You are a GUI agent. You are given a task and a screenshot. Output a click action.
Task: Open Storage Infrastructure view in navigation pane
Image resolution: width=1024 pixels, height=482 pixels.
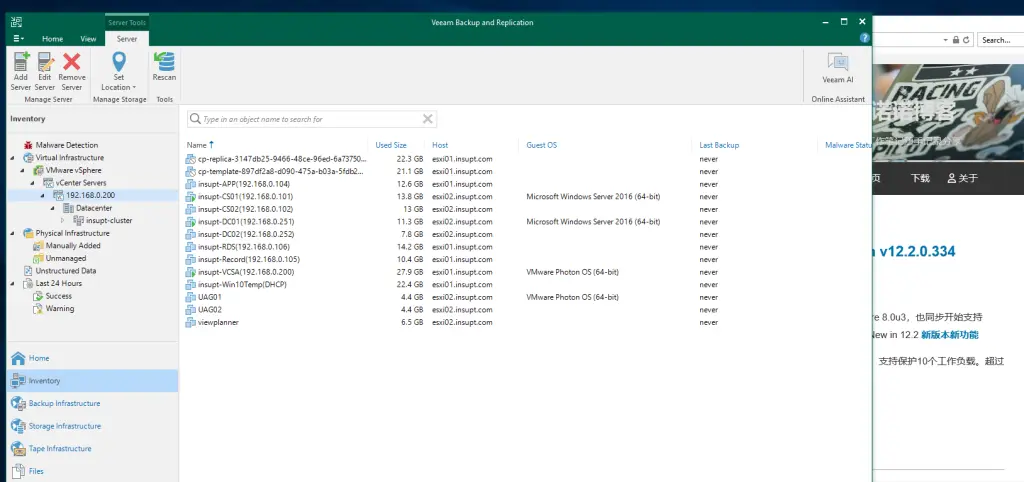(x=64, y=426)
